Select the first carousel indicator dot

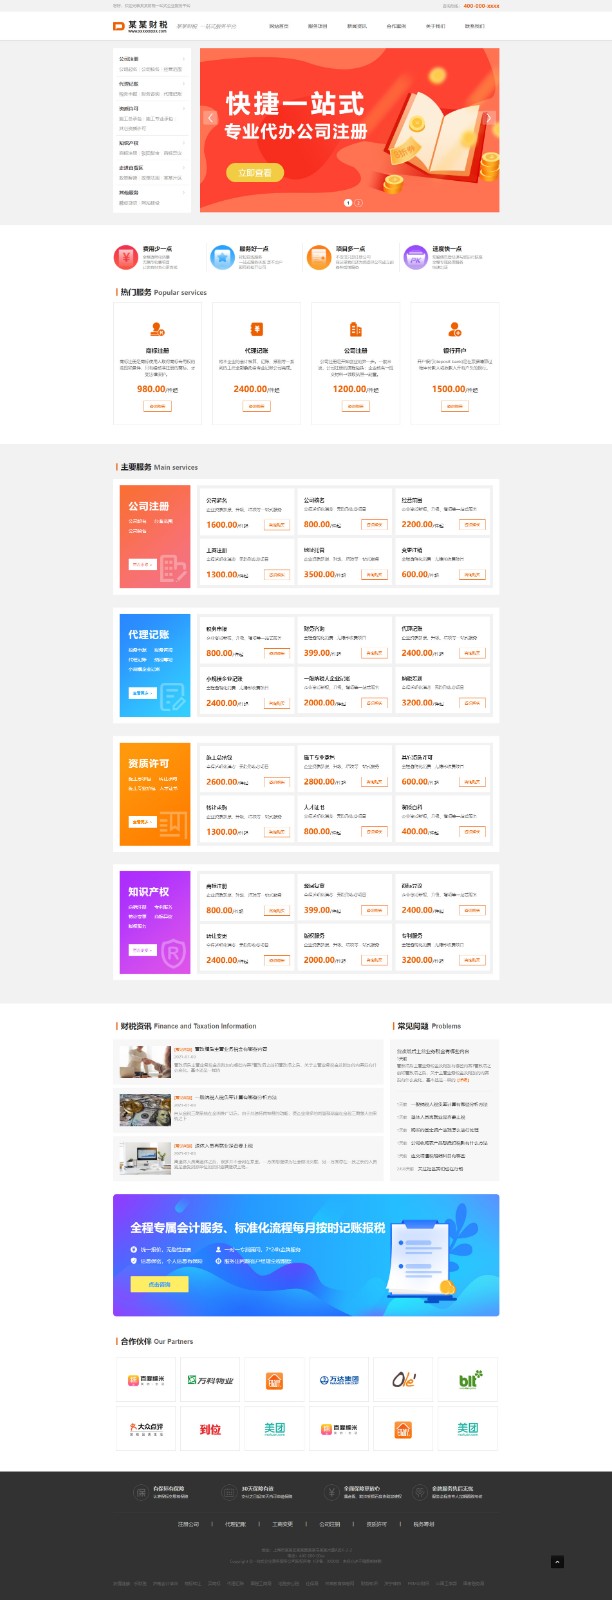click(348, 203)
